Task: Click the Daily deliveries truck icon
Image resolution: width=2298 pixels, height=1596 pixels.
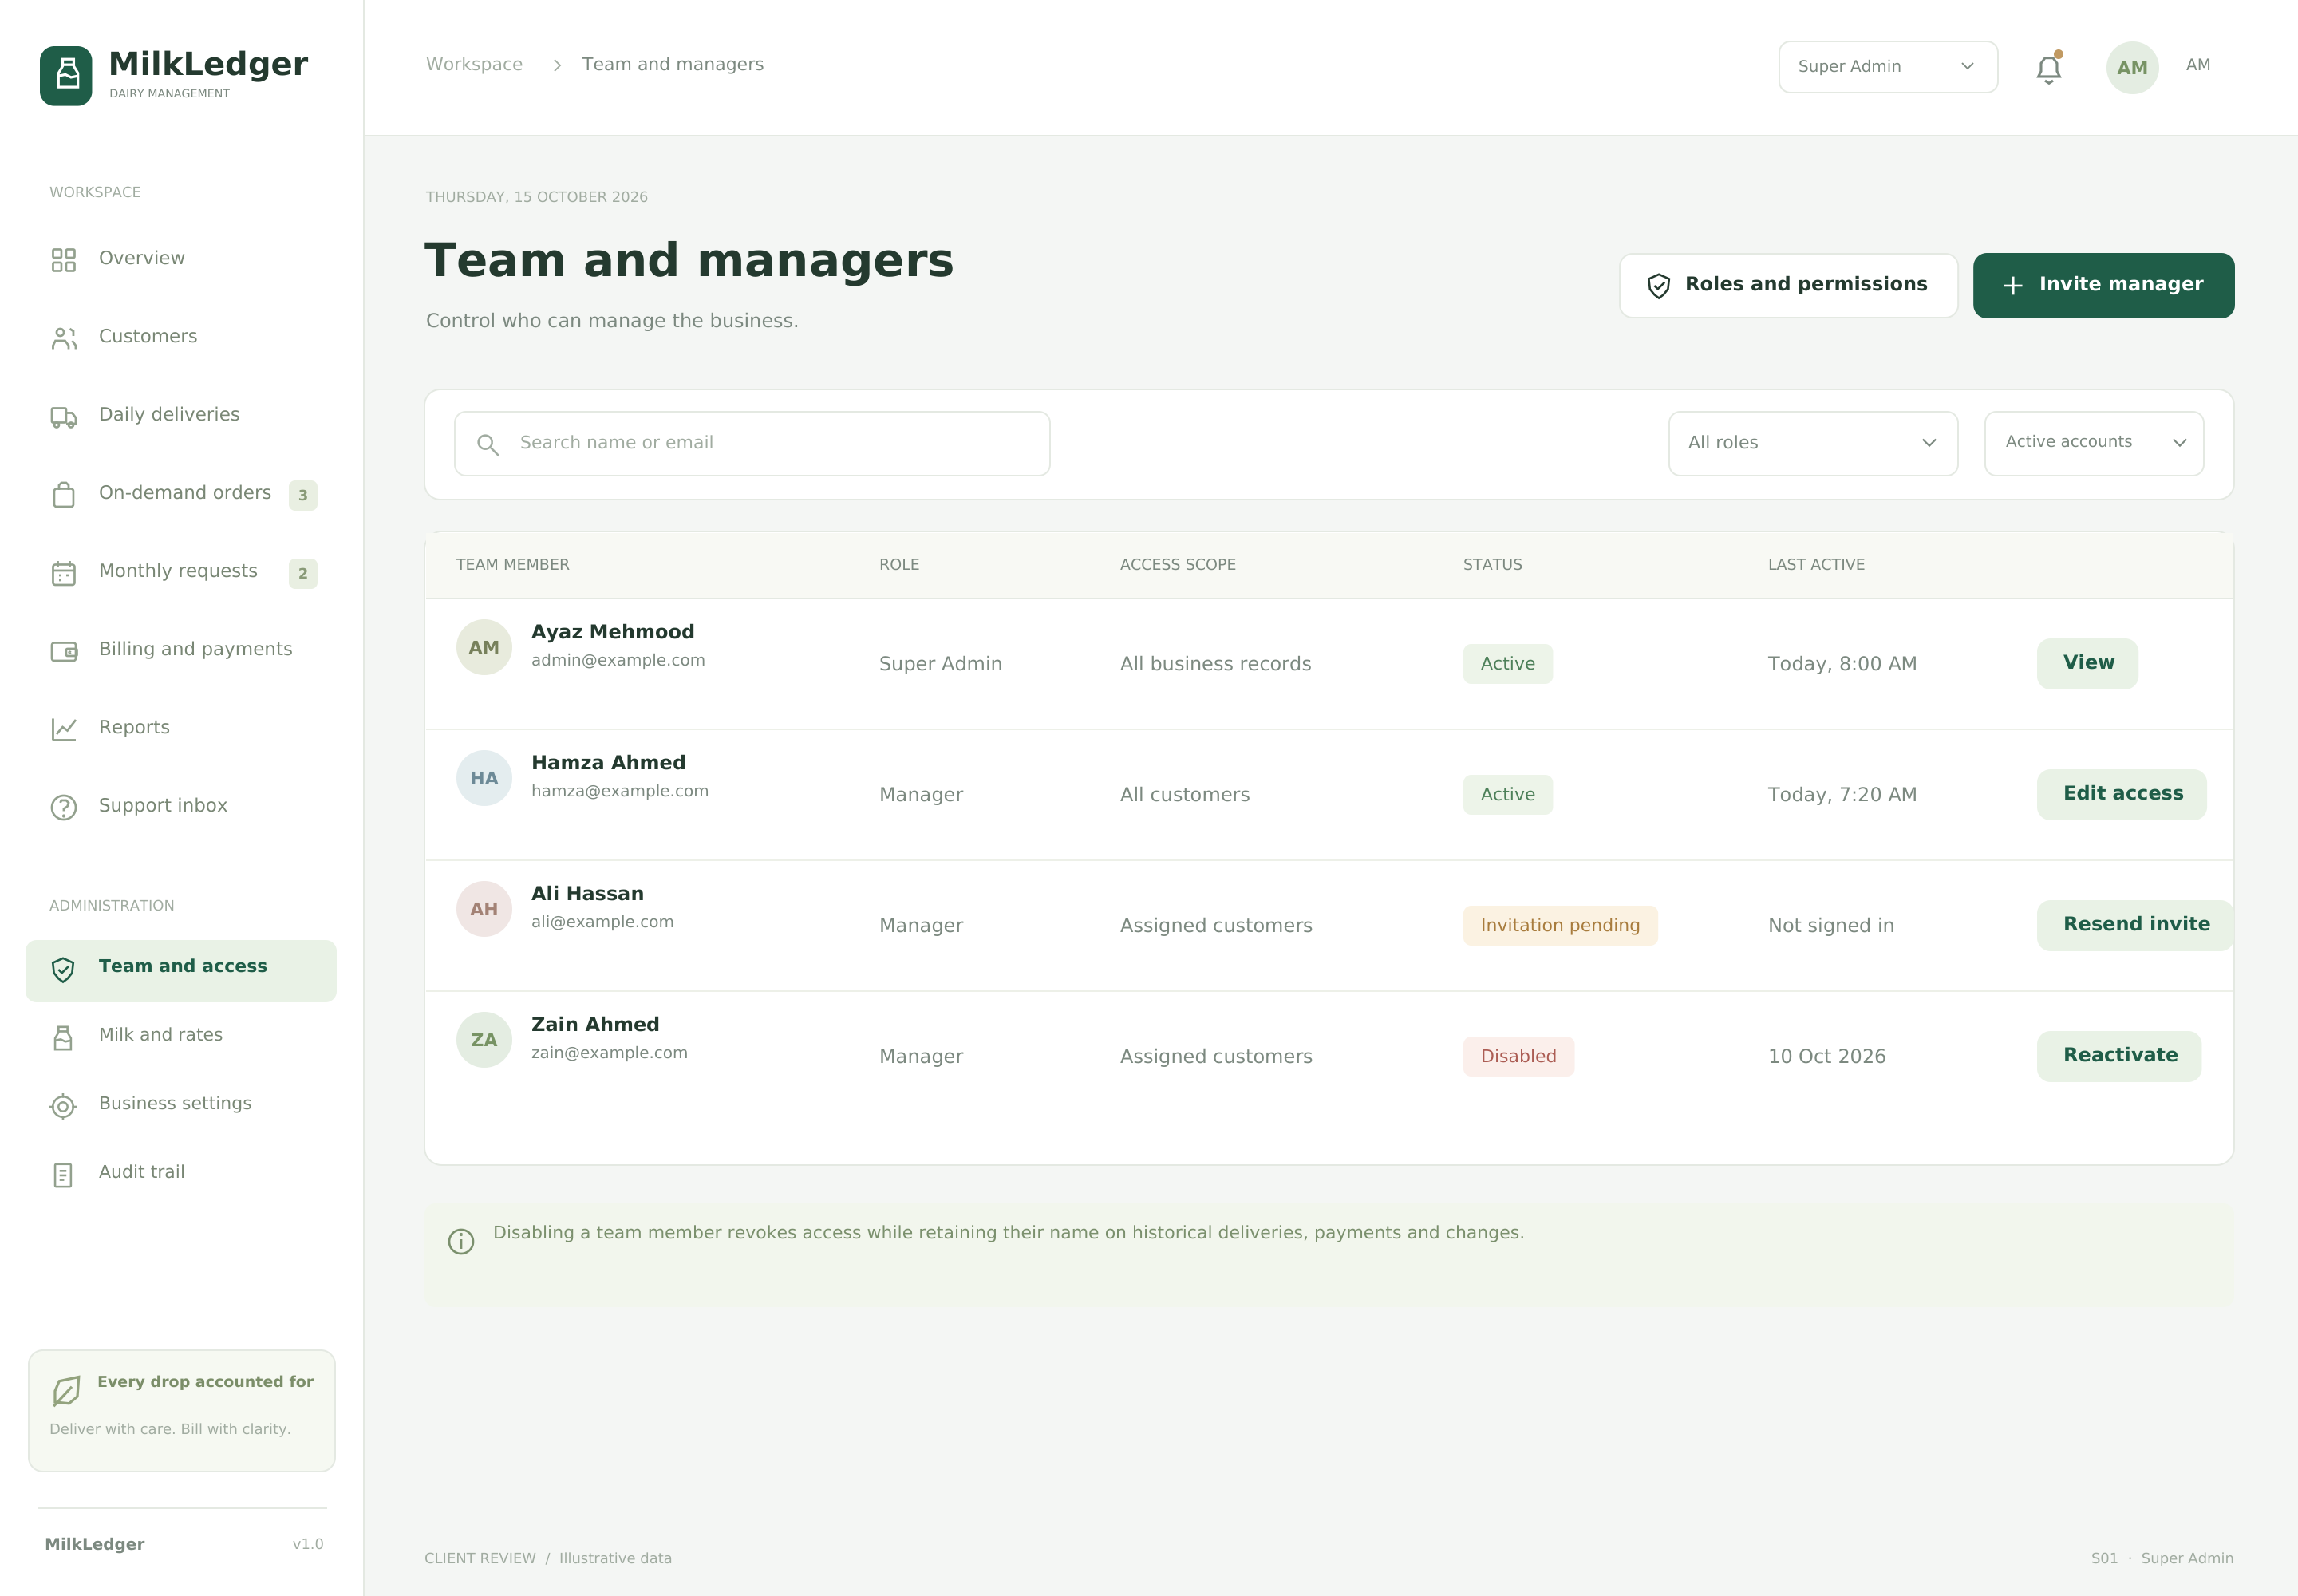Action: click(64, 417)
